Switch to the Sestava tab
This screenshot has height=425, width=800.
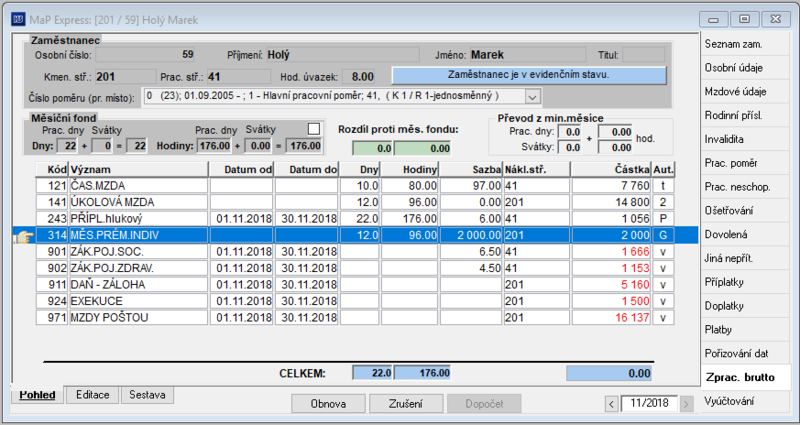point(147,395)
